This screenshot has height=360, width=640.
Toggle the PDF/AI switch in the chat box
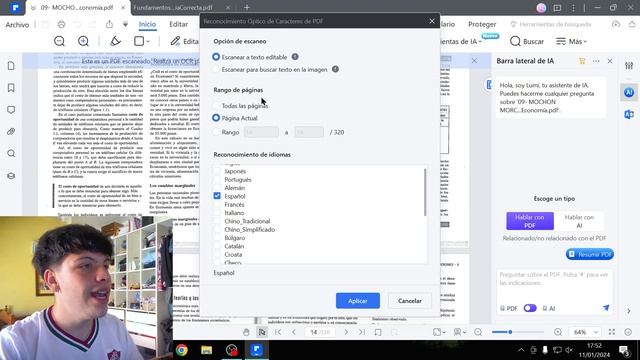pos(530,308)
